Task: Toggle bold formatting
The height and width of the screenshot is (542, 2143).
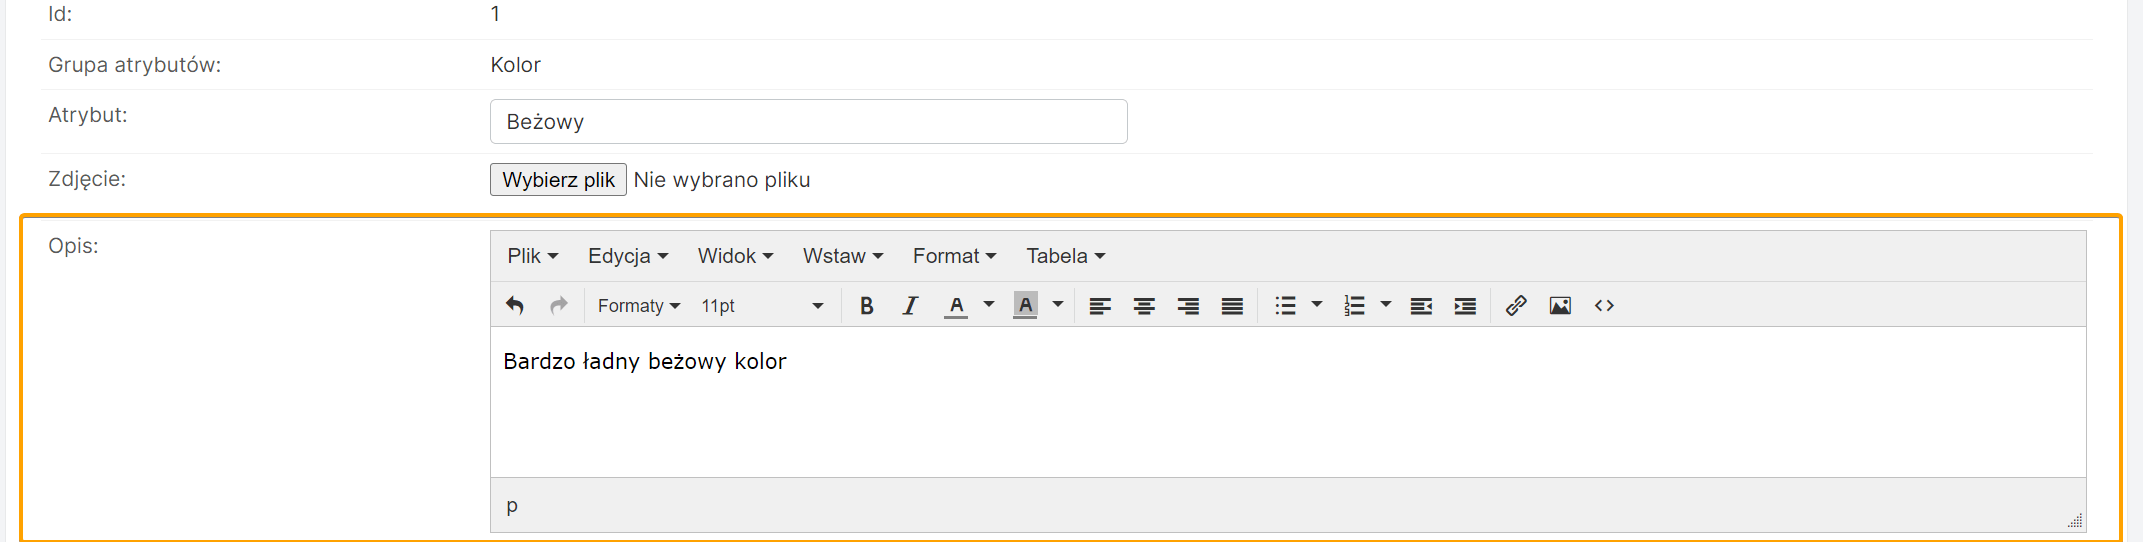Action: 867,306
